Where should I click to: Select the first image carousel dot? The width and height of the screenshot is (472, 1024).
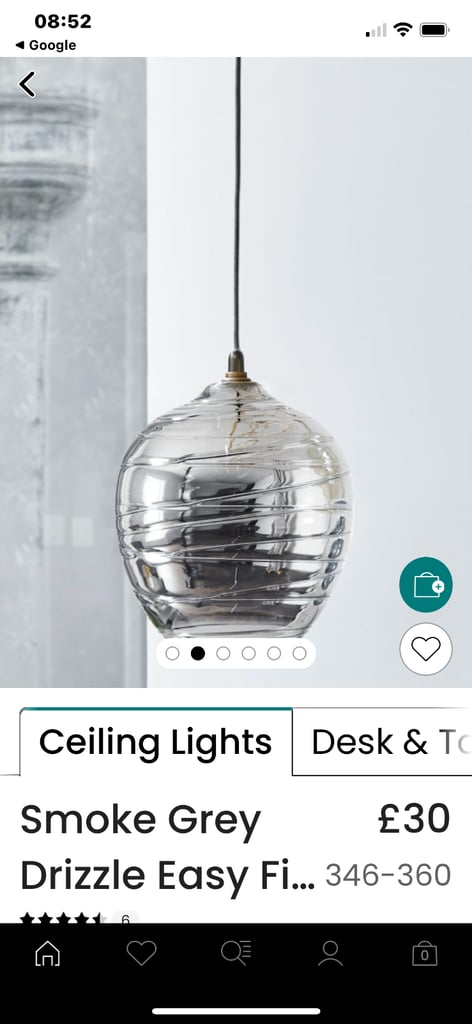[x=172, y=653]
